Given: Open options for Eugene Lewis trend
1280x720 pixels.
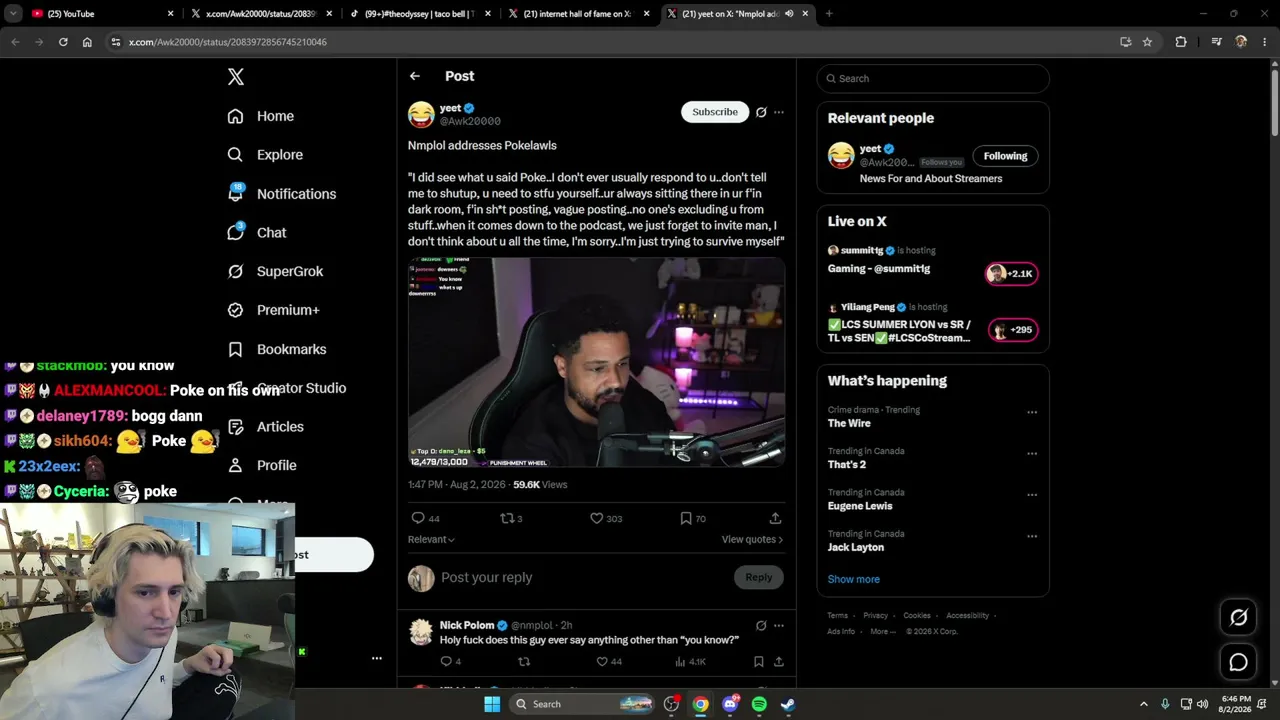Looking at the screenshot, I should (x=1032, y=495).
